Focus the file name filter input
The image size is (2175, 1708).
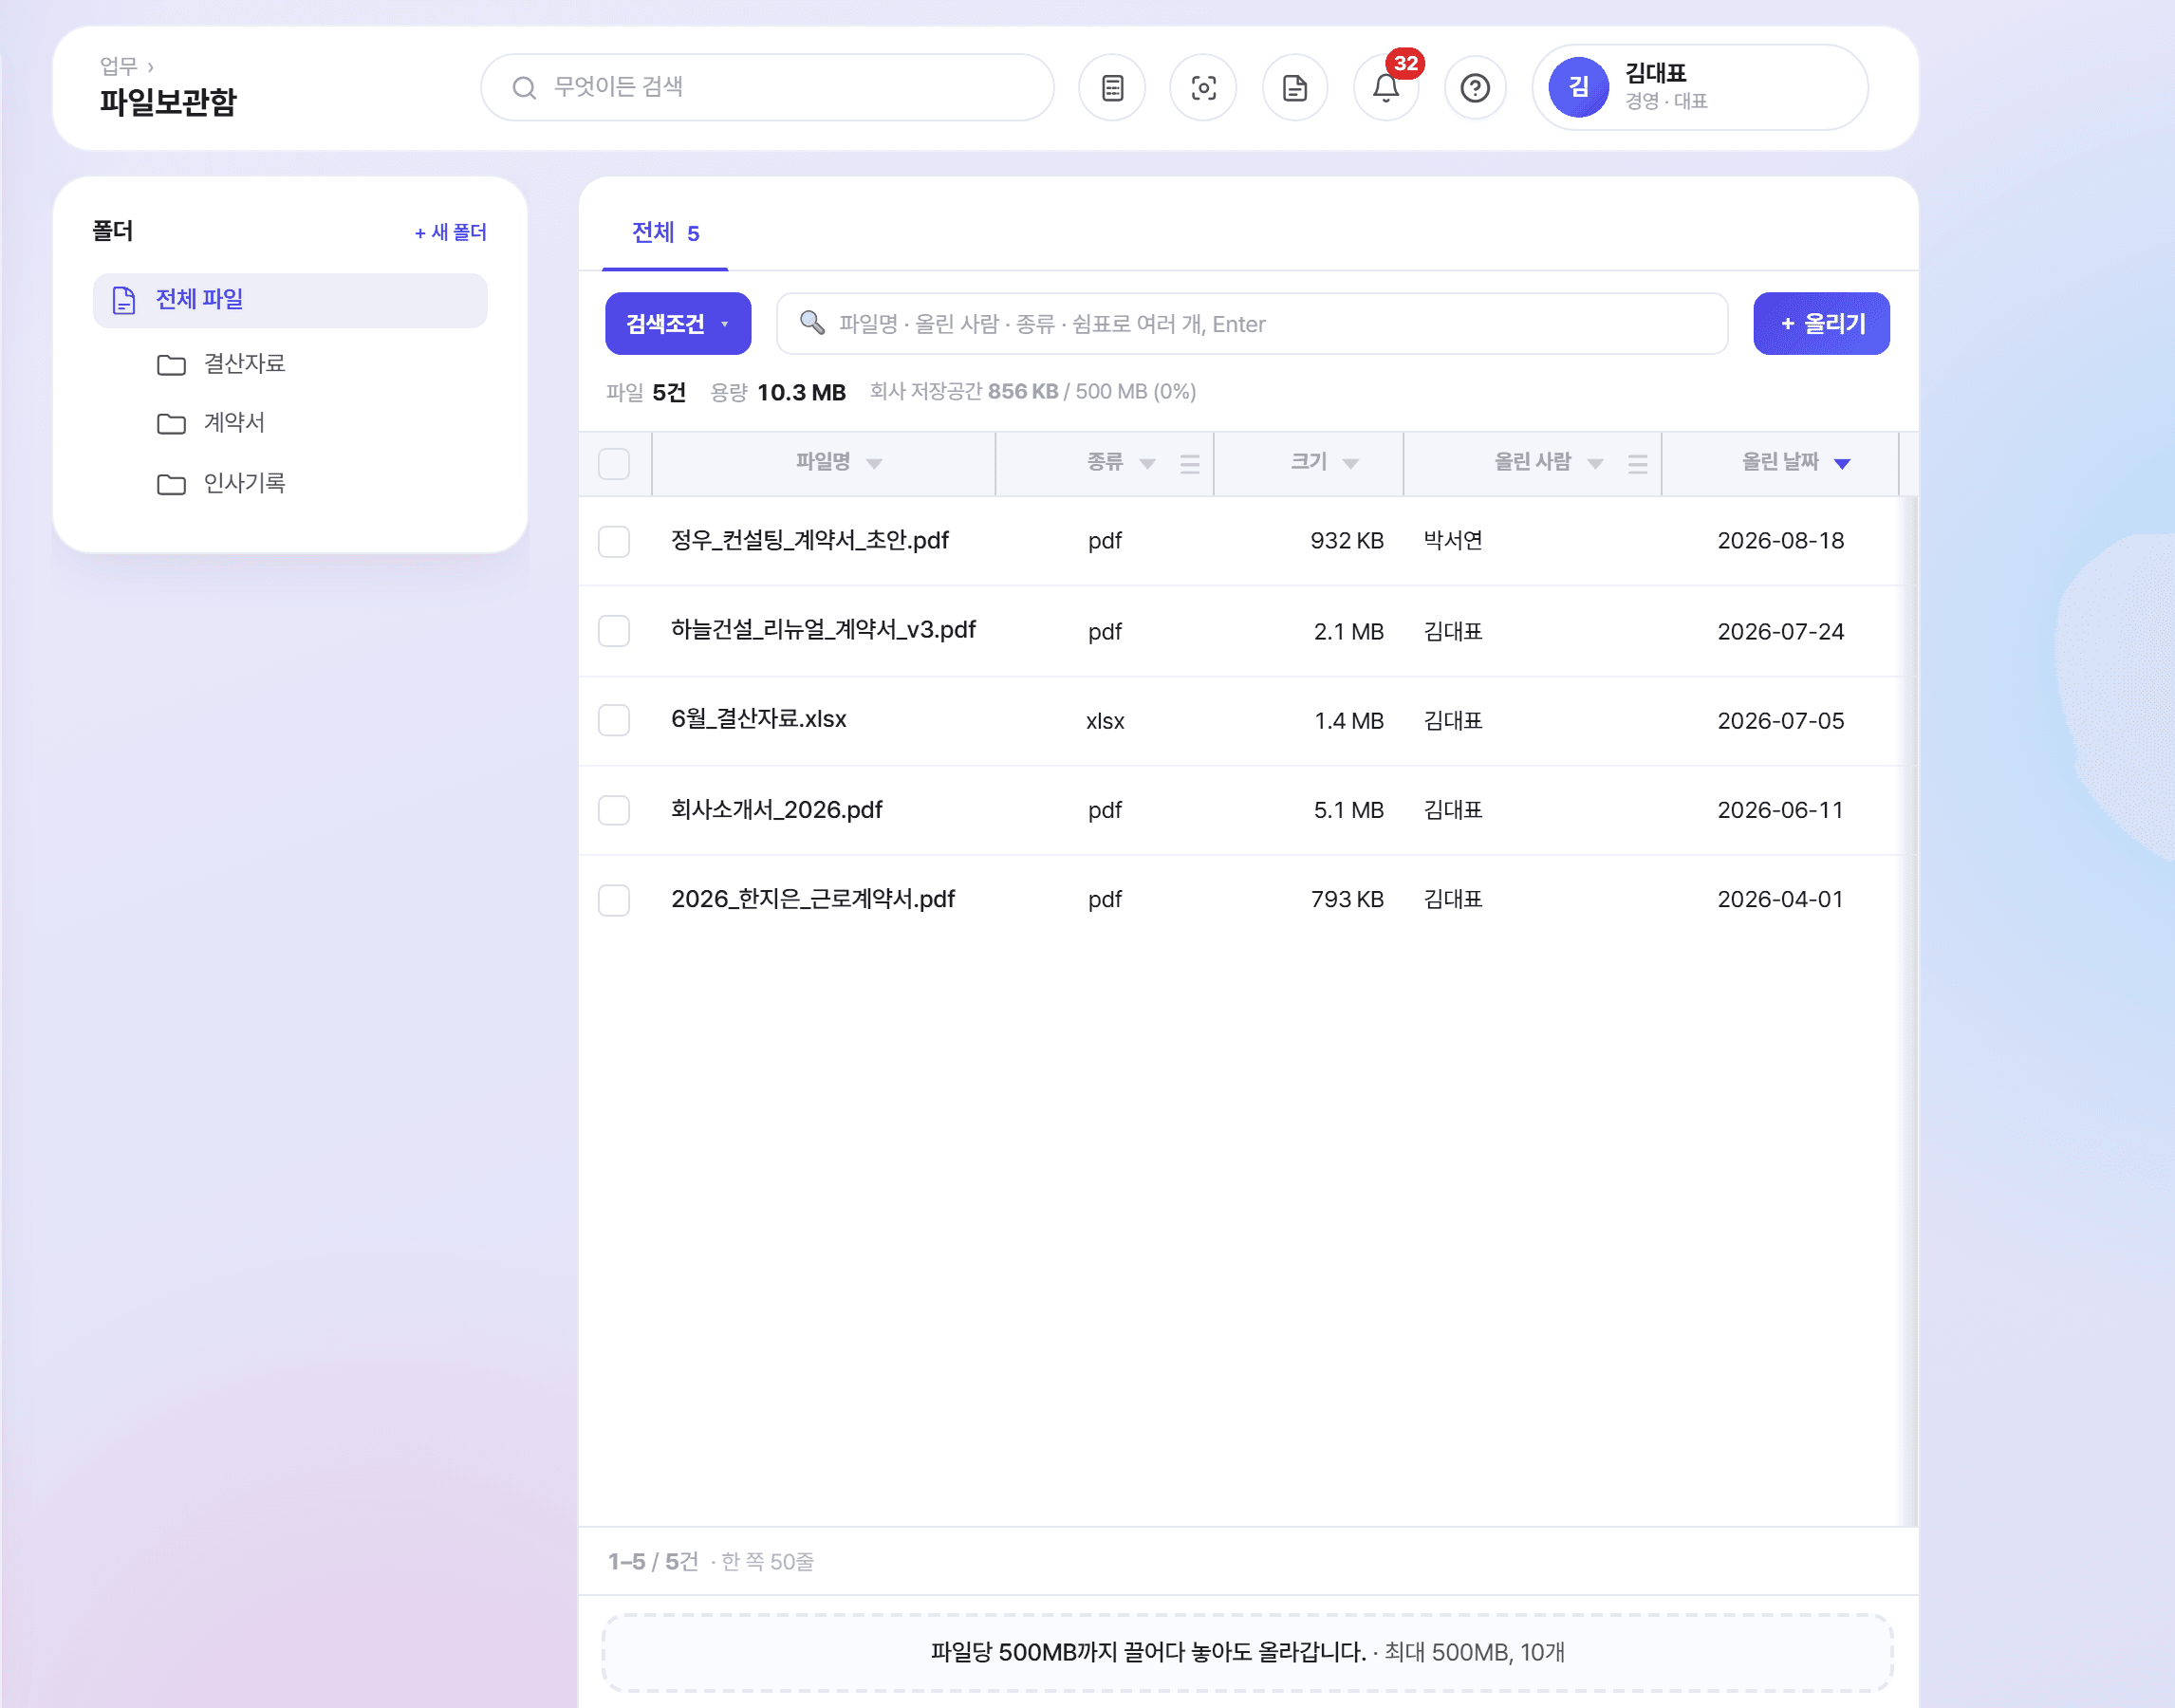pyautogui.click(x=1252, y=323)
